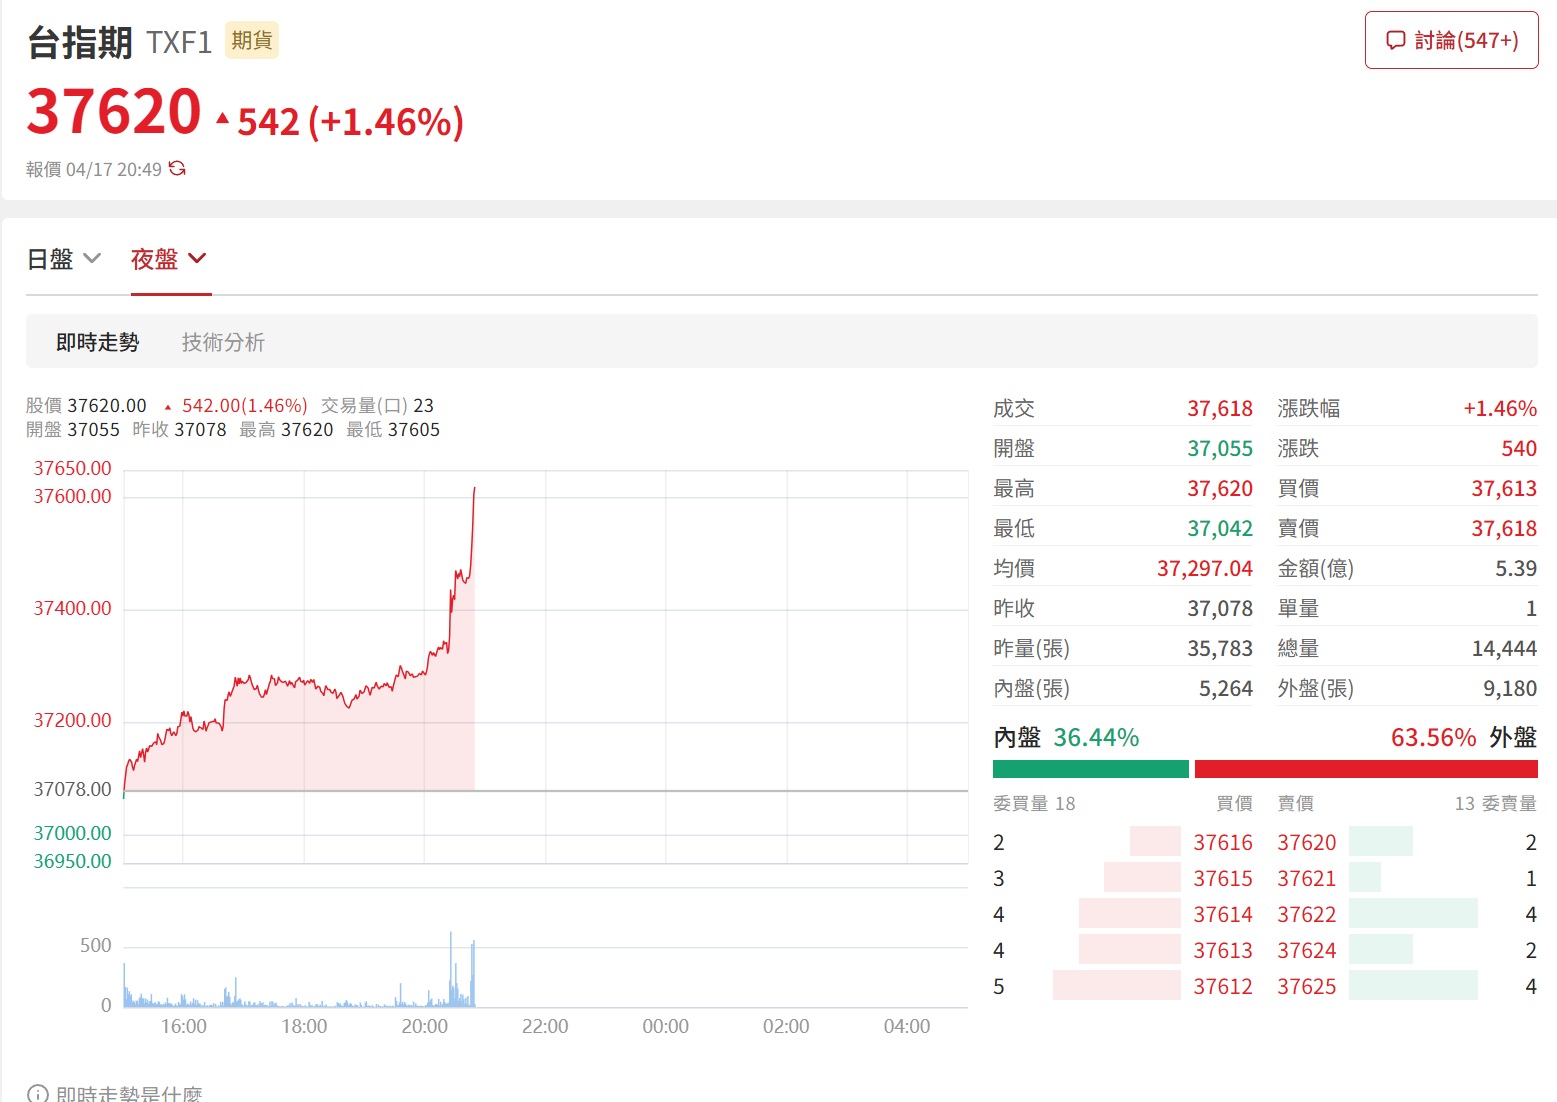Click the info icon beside 即時走勢是什麼
This screenshot has height=1102, width=1557.
tap(37, 1094)
